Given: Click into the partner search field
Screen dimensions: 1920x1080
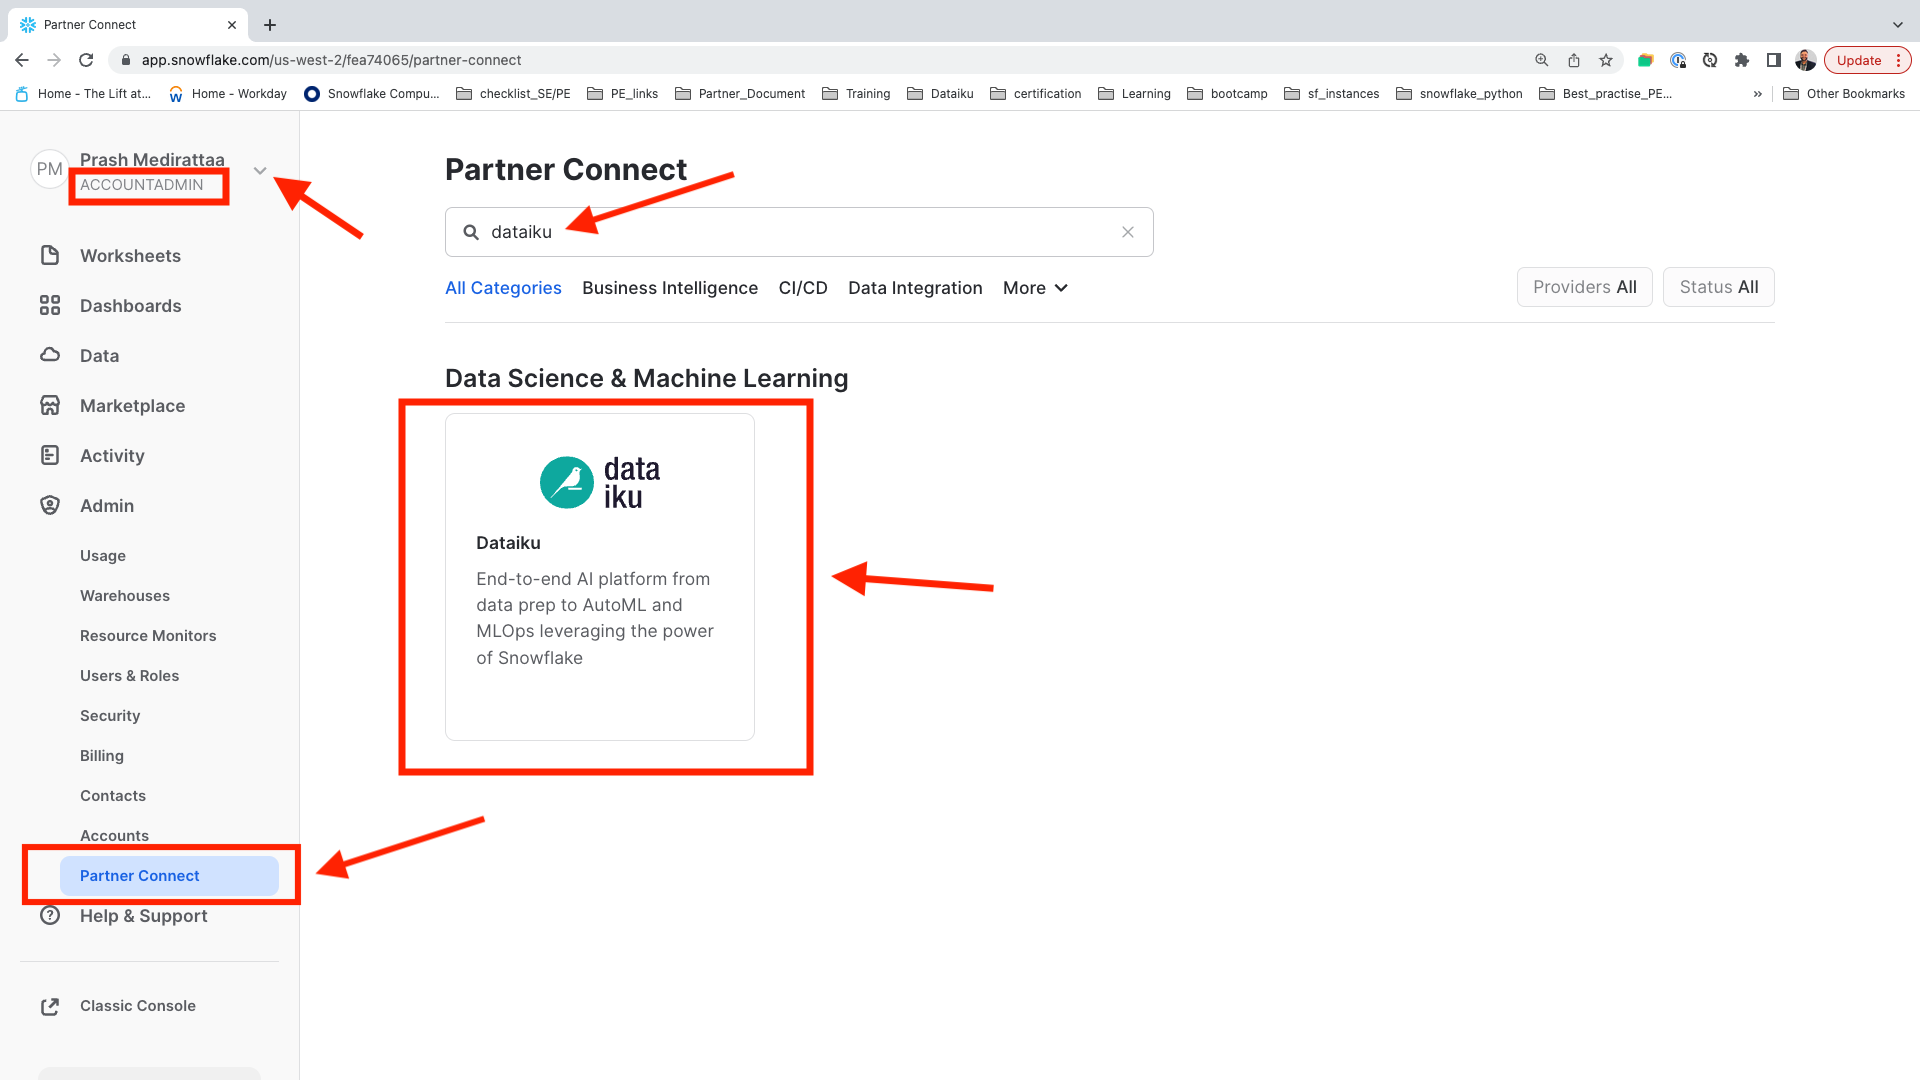Looking at the screenshot, I should tap(800, 232).
